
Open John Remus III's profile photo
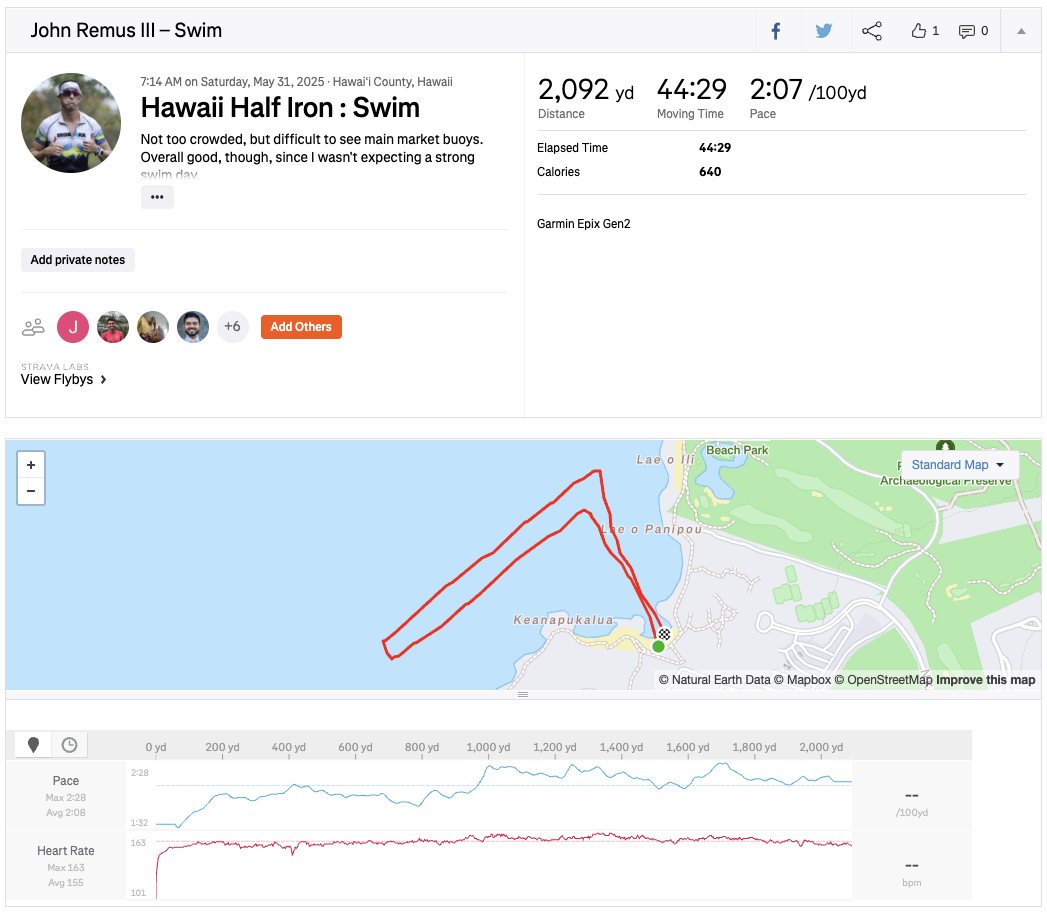point(71,123)
